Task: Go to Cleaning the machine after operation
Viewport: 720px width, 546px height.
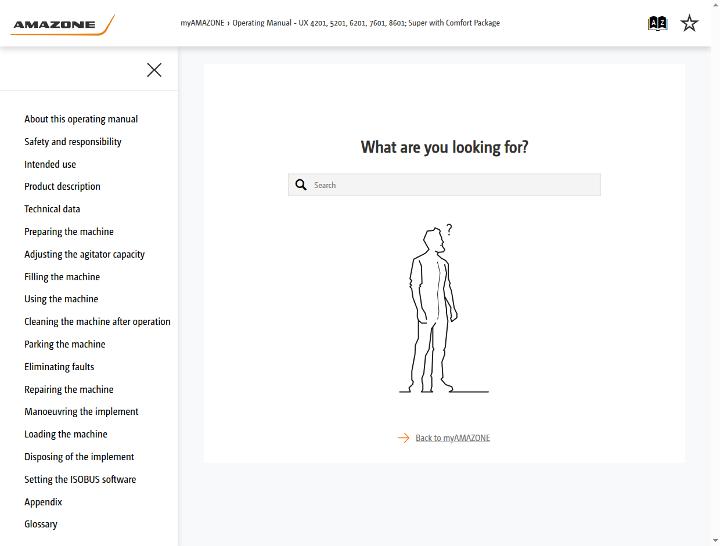Action: click(x=97, y=321)
